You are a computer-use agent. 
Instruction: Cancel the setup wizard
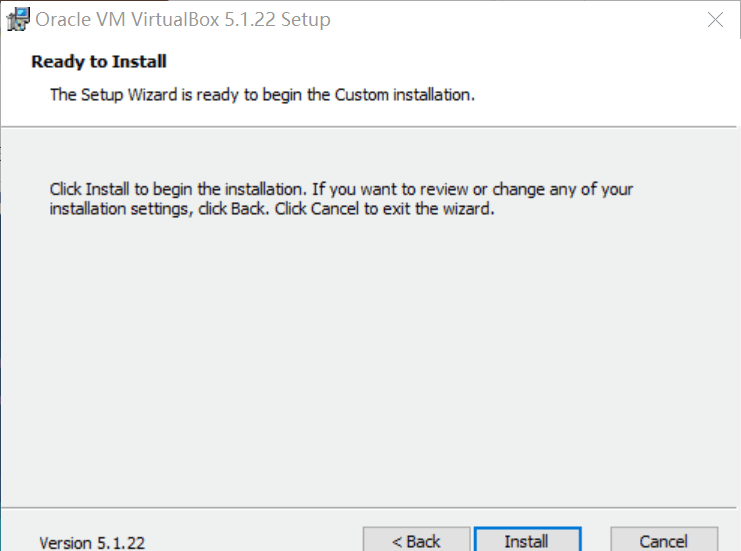click(x=663, y=540)
